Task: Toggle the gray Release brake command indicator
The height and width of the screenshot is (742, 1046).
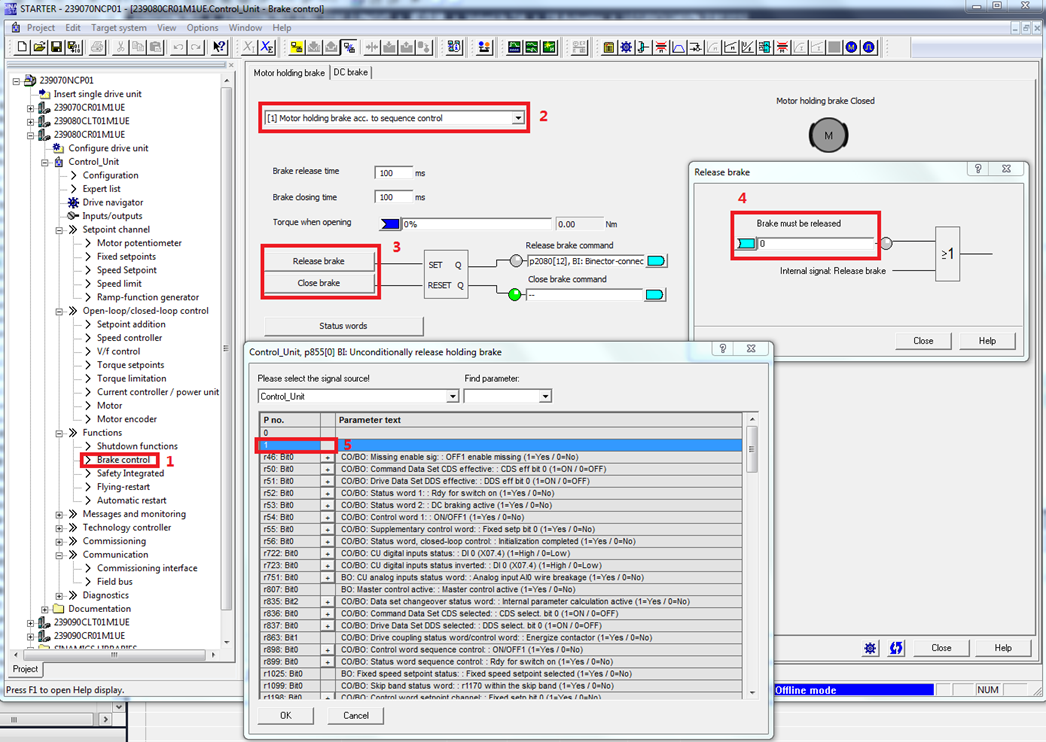Action: coord(515,261)
